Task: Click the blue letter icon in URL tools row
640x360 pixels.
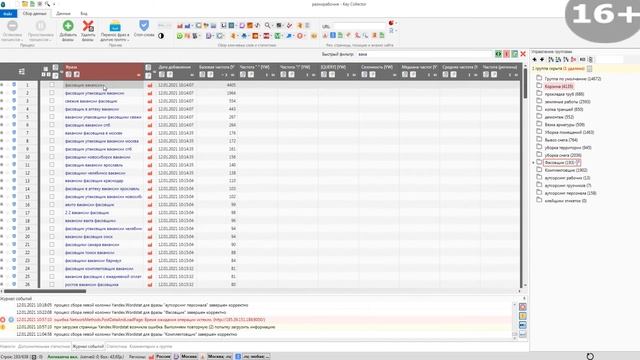Action: [x=333, y=36]
